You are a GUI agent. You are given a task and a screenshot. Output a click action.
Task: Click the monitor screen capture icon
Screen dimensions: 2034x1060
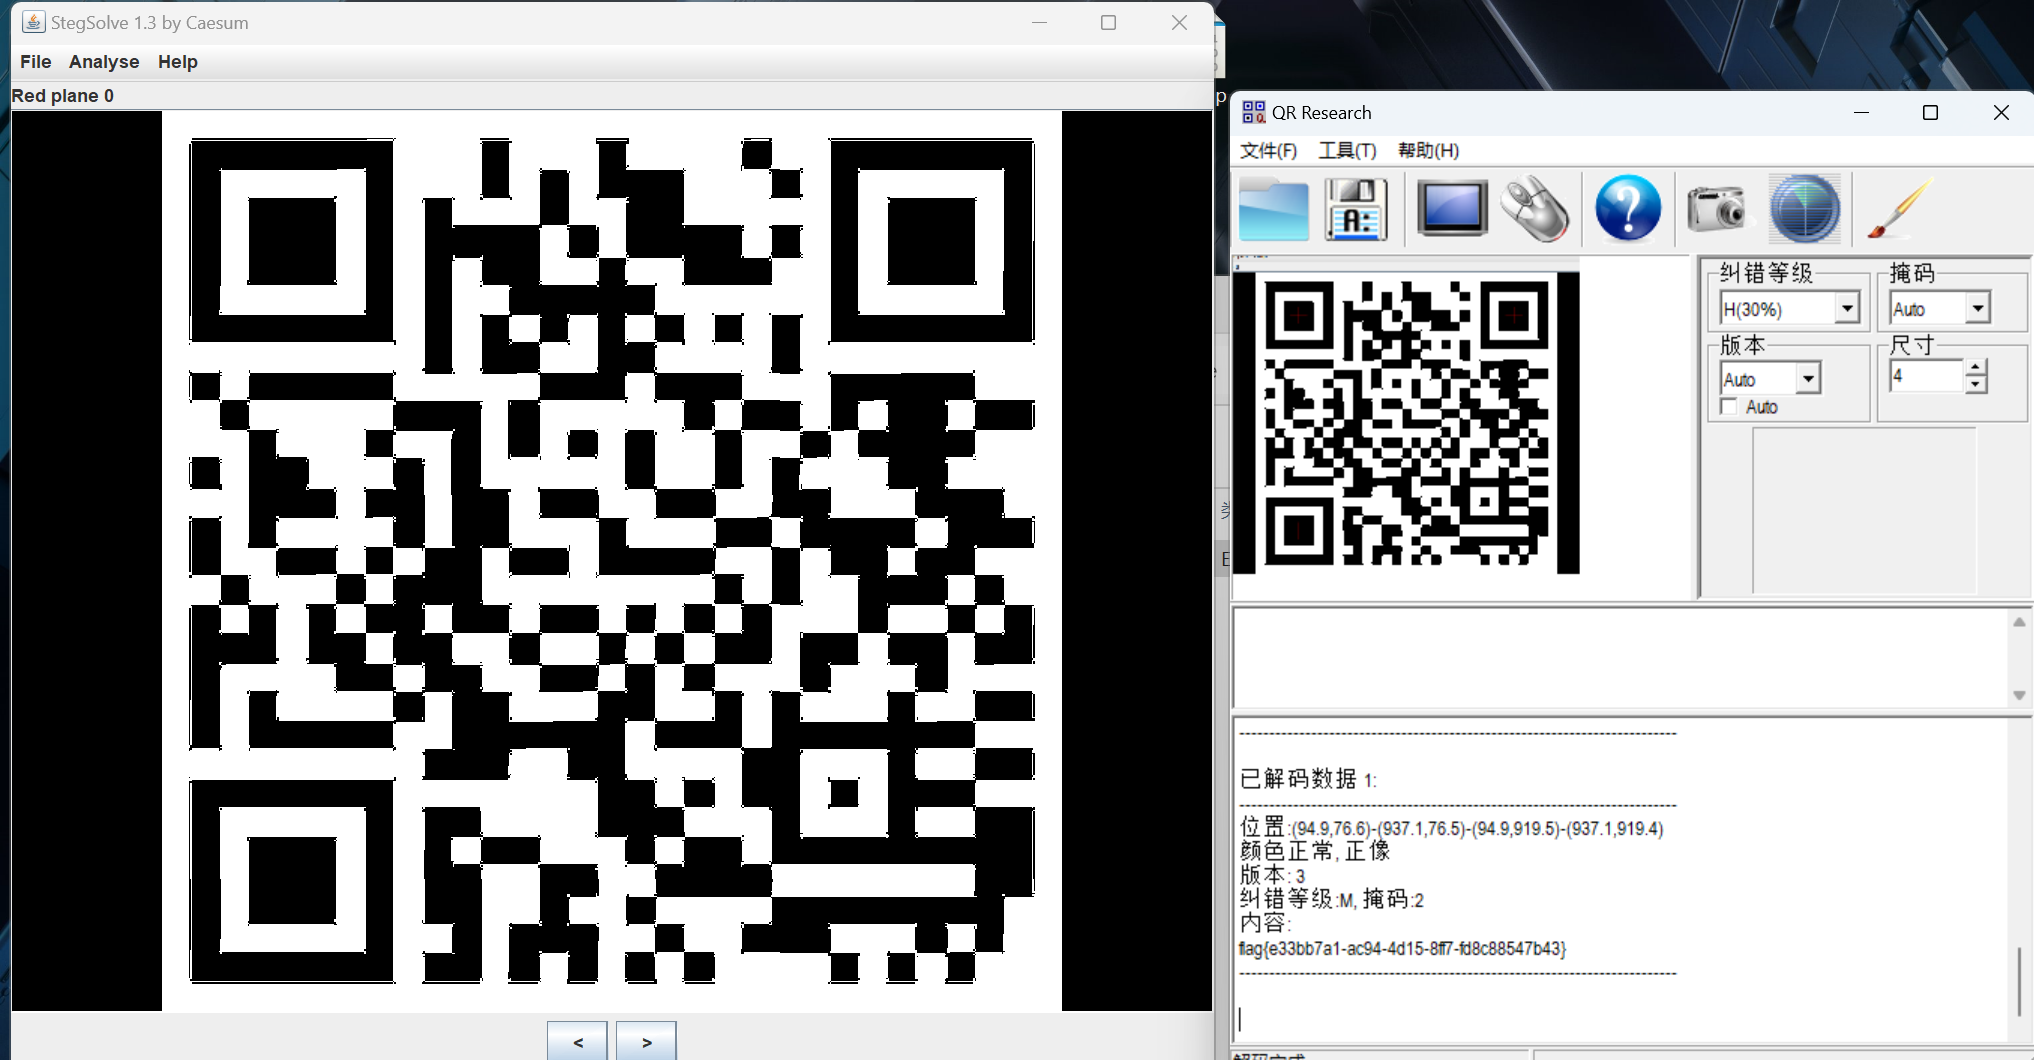[1452, 208]
